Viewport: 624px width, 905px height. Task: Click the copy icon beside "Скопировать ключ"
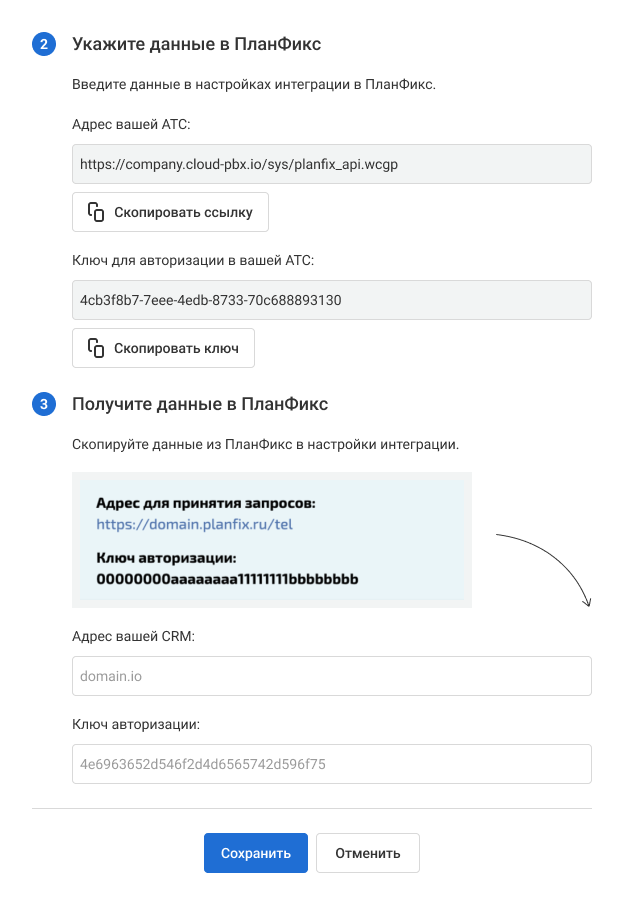click(96, 348)
